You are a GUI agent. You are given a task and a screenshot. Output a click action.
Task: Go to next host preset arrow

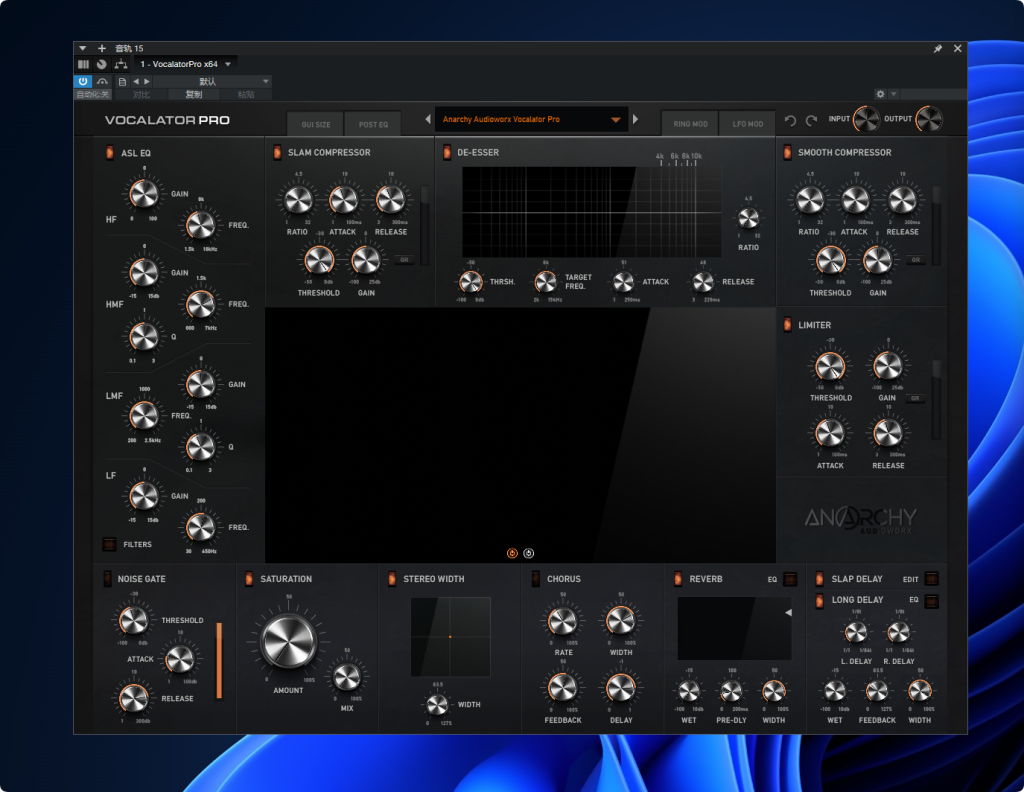coord(147,82)
